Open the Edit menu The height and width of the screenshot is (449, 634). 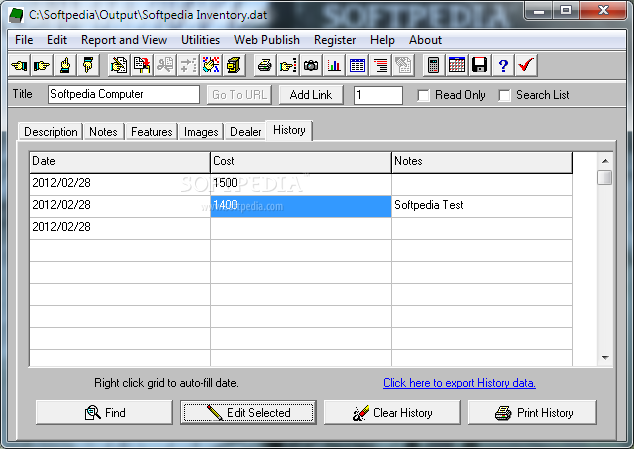[57, 40]
